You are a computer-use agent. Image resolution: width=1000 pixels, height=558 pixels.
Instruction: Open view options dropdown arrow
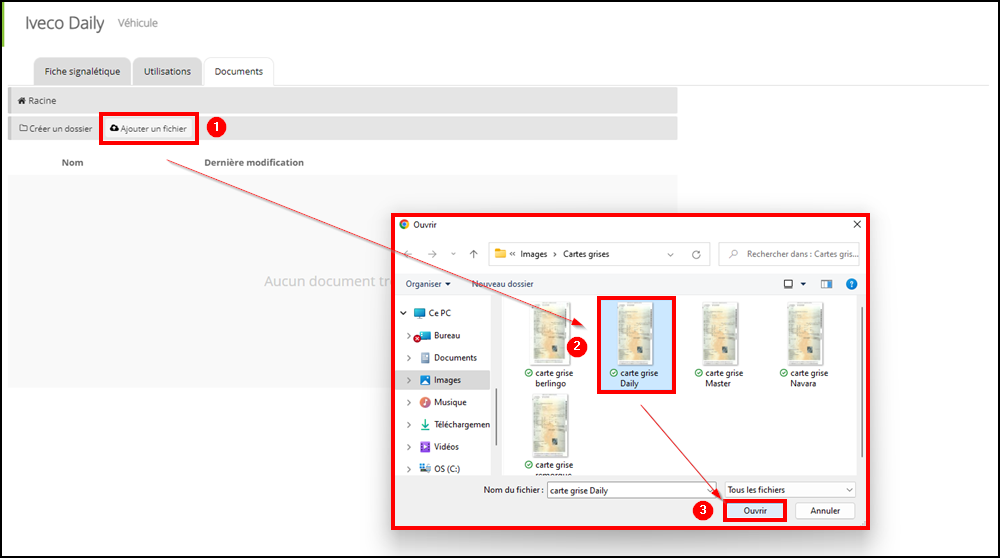[804, 284]
